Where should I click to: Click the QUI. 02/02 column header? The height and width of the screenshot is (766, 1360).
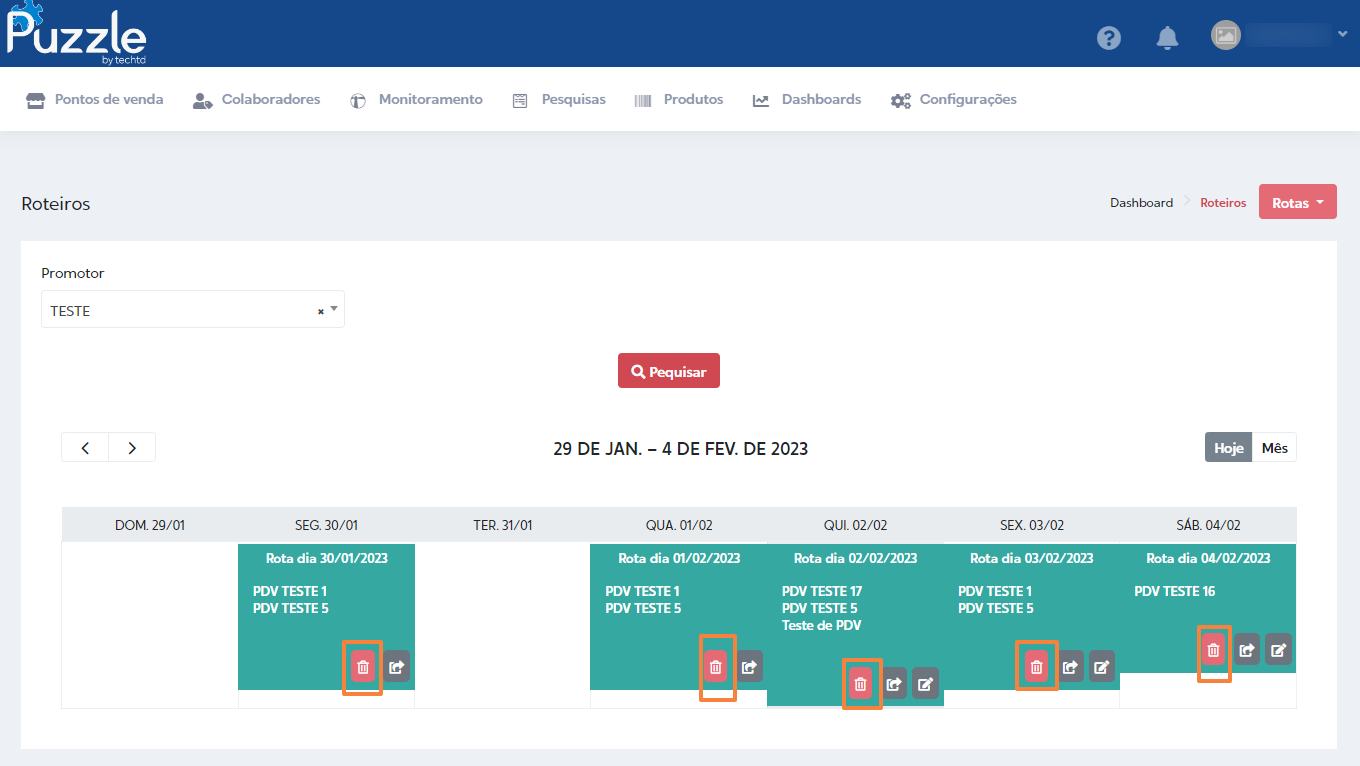pos(855,525)
